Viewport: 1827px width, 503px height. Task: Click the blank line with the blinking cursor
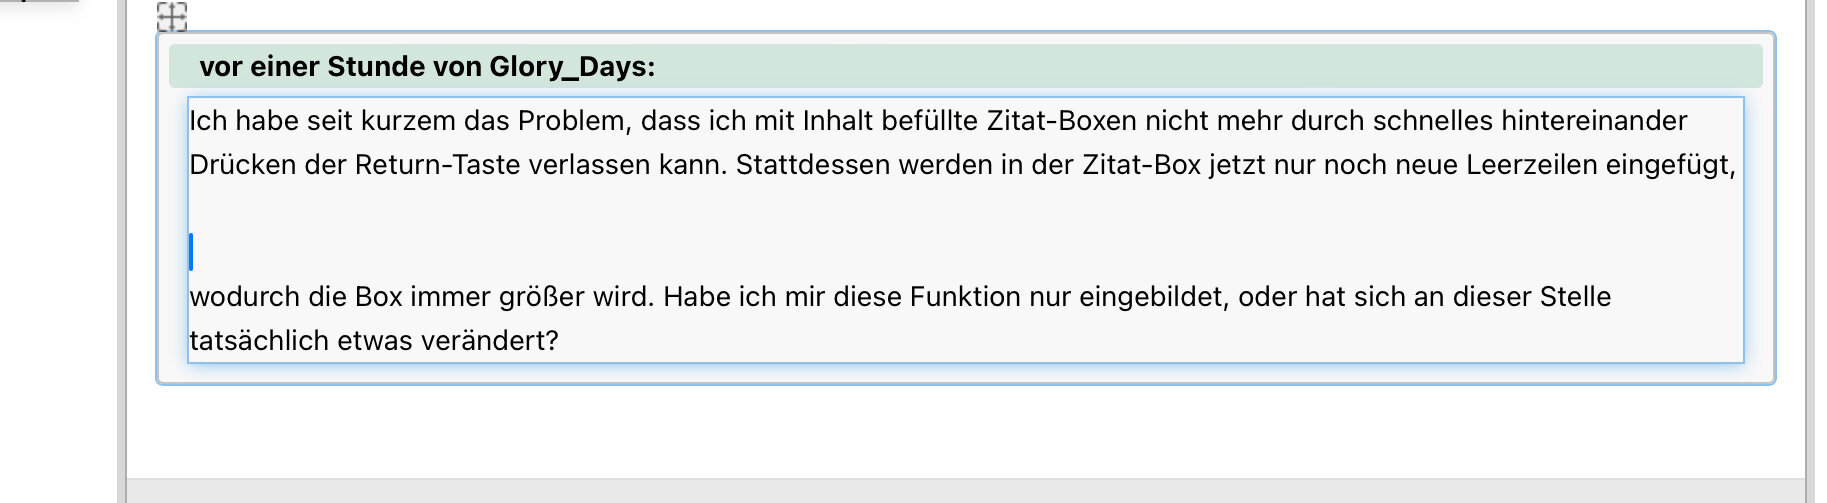[x=700, y=252]
